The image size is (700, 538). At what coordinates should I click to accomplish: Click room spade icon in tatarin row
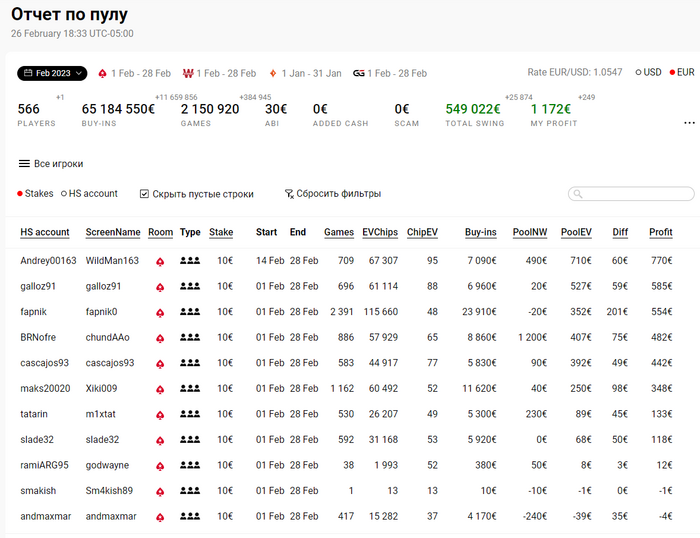[x=160, y=415]
